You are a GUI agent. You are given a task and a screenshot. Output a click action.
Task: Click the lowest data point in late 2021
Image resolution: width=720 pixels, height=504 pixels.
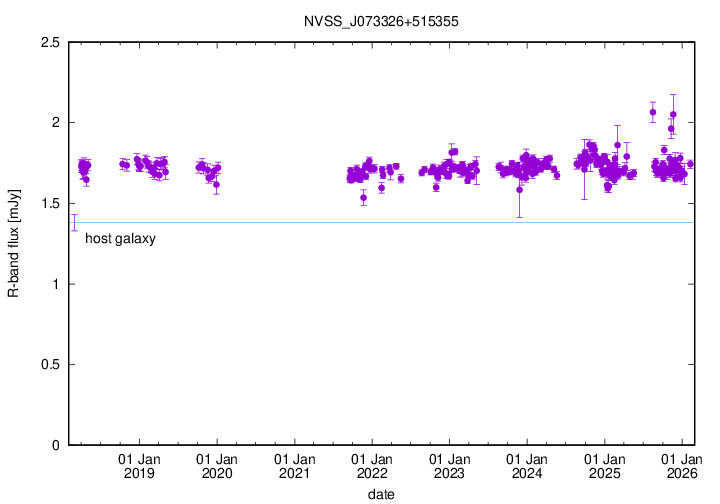point(364,197)
